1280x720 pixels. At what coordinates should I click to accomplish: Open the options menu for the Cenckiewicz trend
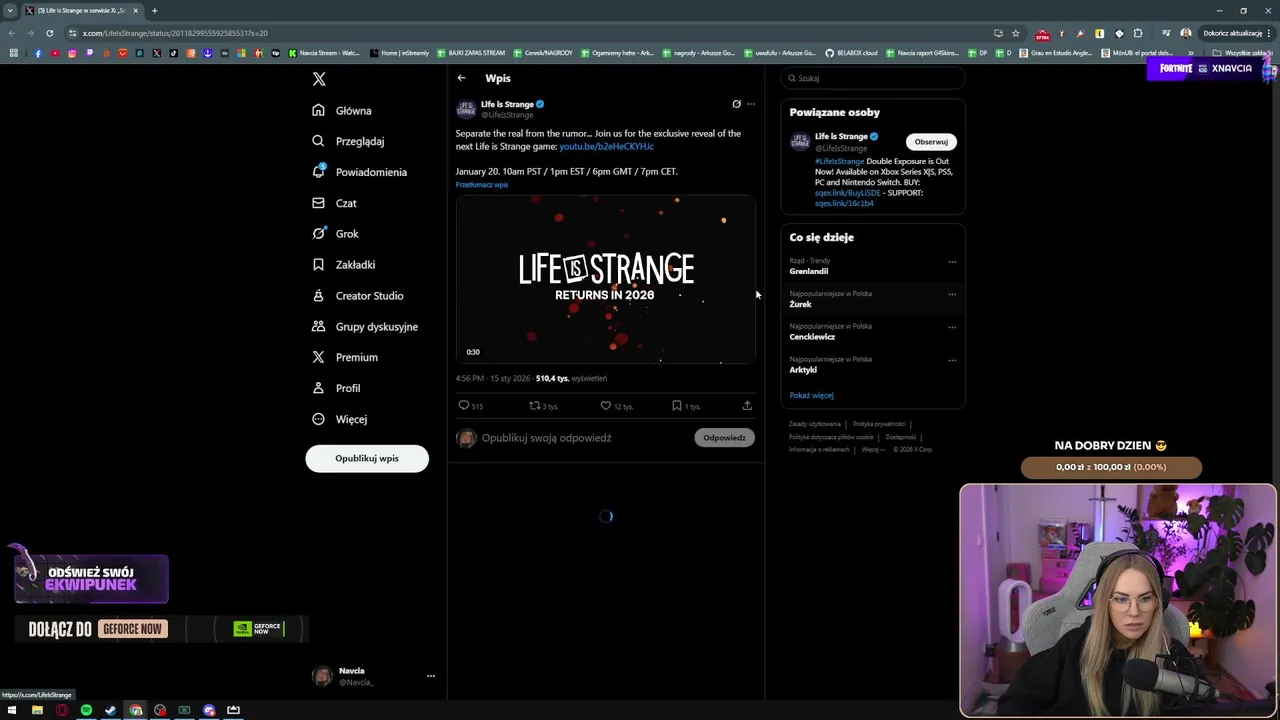point(952,327)
